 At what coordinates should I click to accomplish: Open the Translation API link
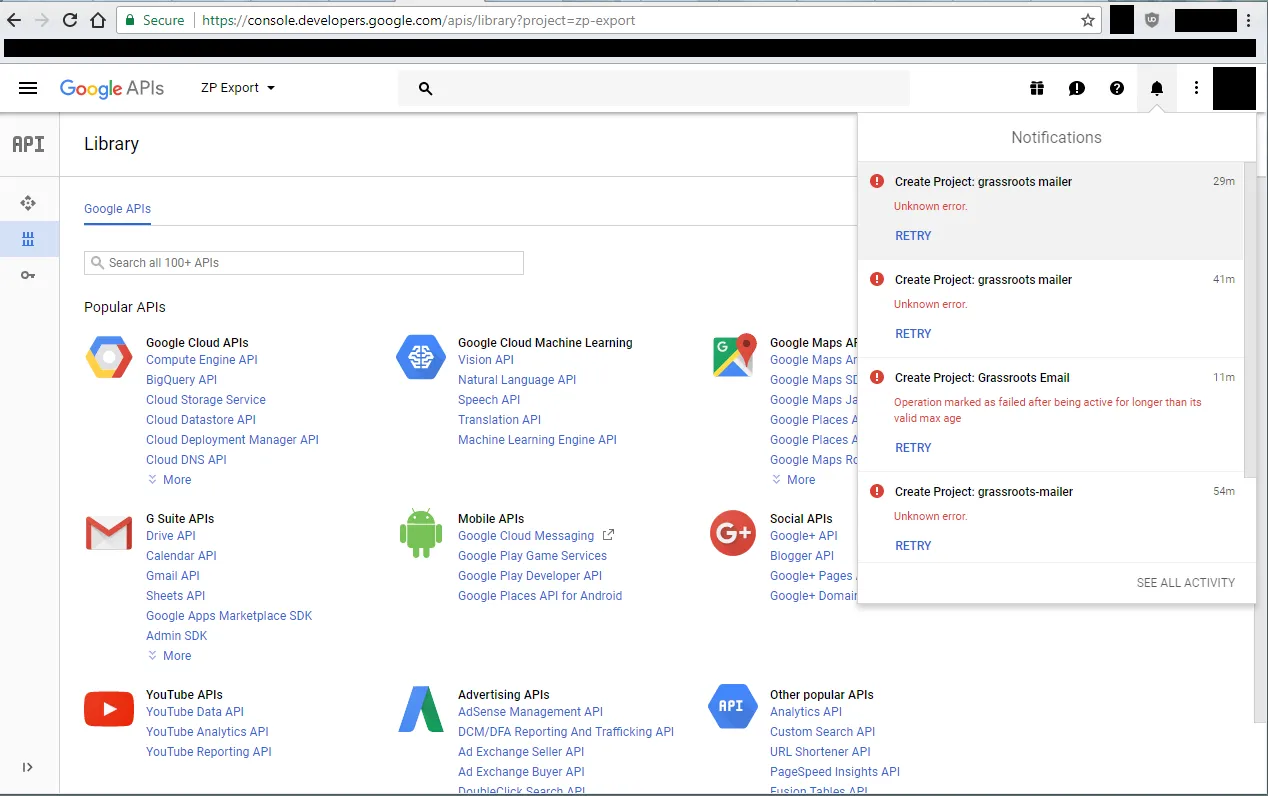click(x=499, y=420)
